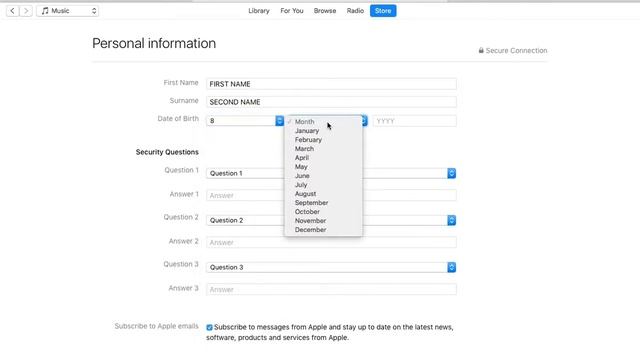Click the Secure Connection lock icon

(x=481, y=51)
